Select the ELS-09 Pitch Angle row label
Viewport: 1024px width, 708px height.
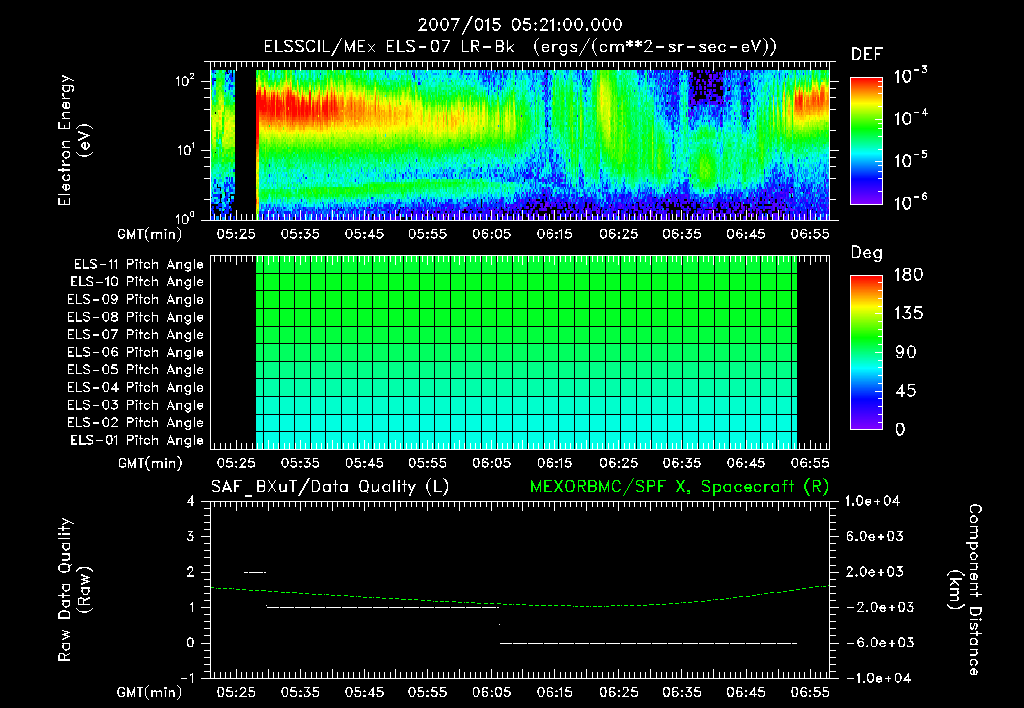(x=136, y=300)
